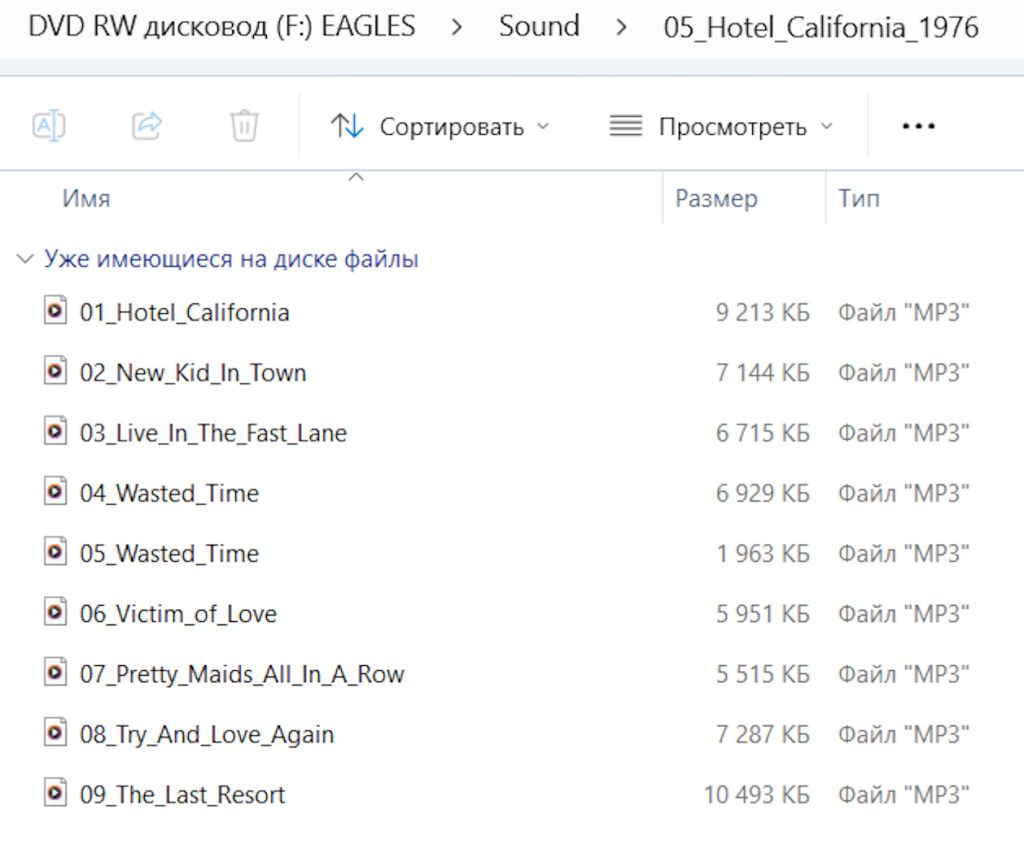Click the Share toolbar icon
The width and height of the screenshot is (1024, 844).
point(146,125)
